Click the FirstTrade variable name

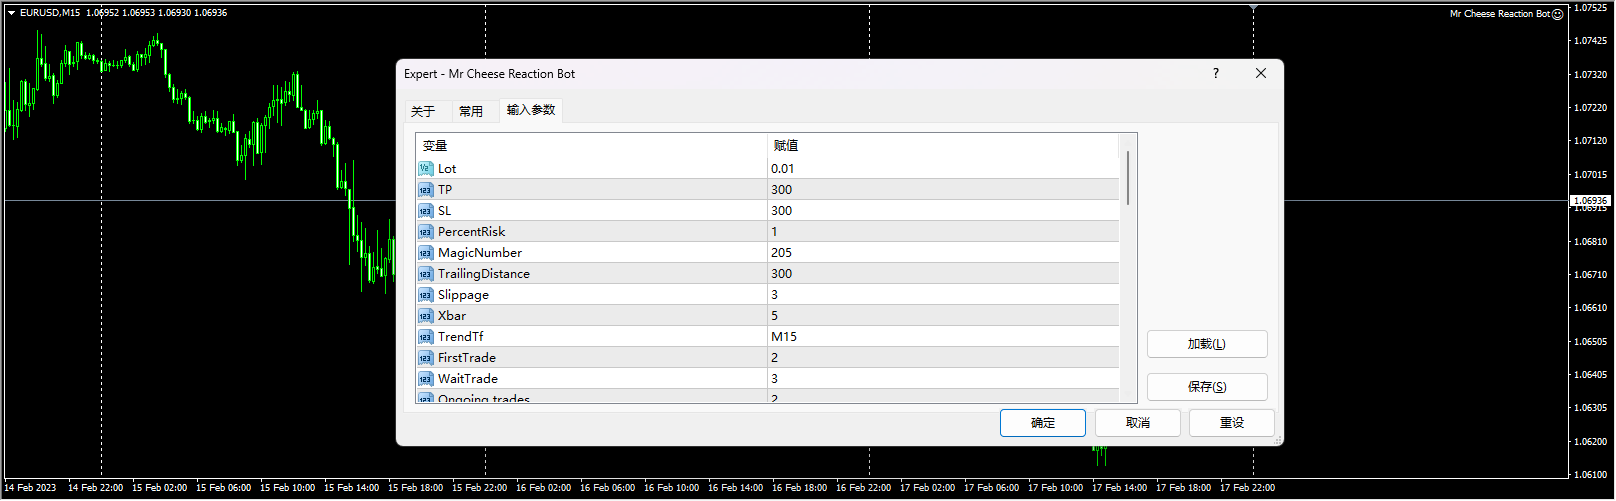coord(467,358)
